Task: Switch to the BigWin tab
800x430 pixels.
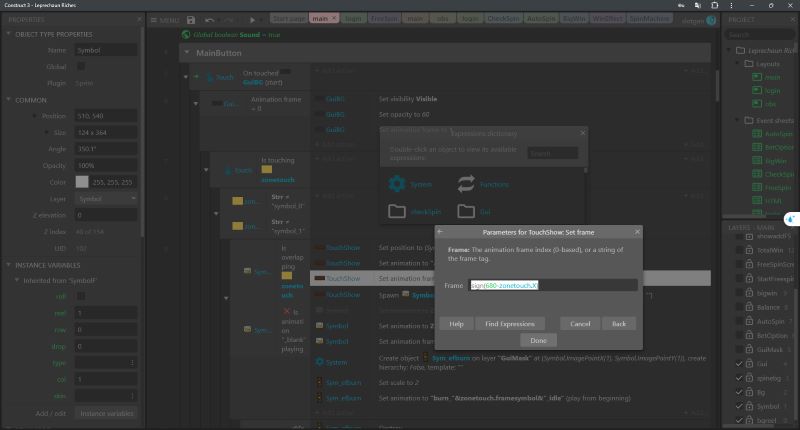Action: click(x=574, y=18)
